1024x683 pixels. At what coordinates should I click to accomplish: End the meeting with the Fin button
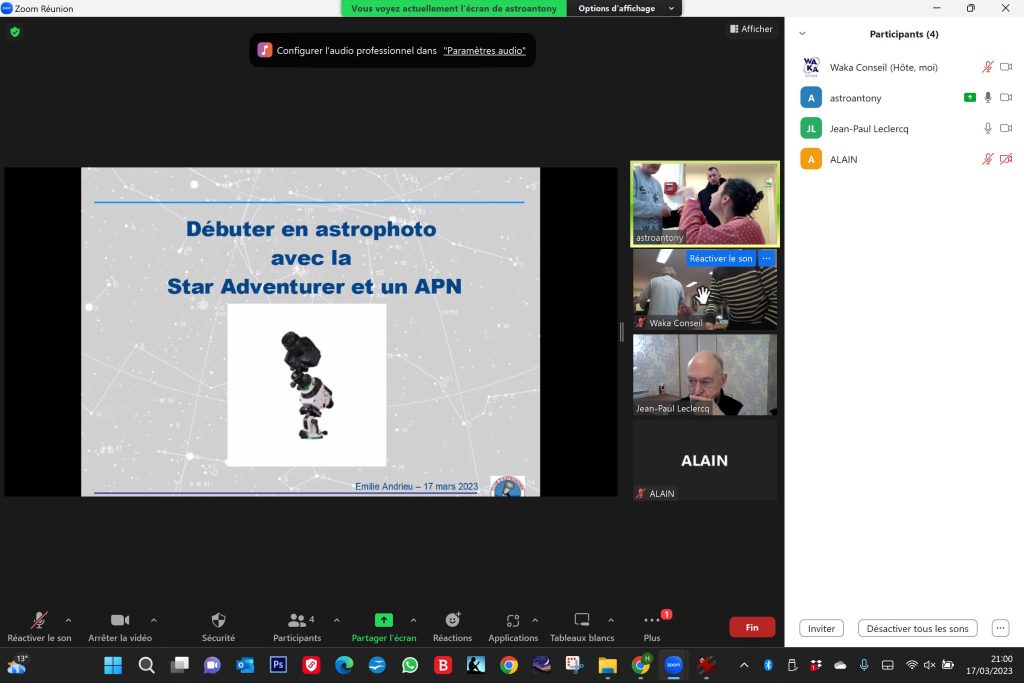(752, 627)
